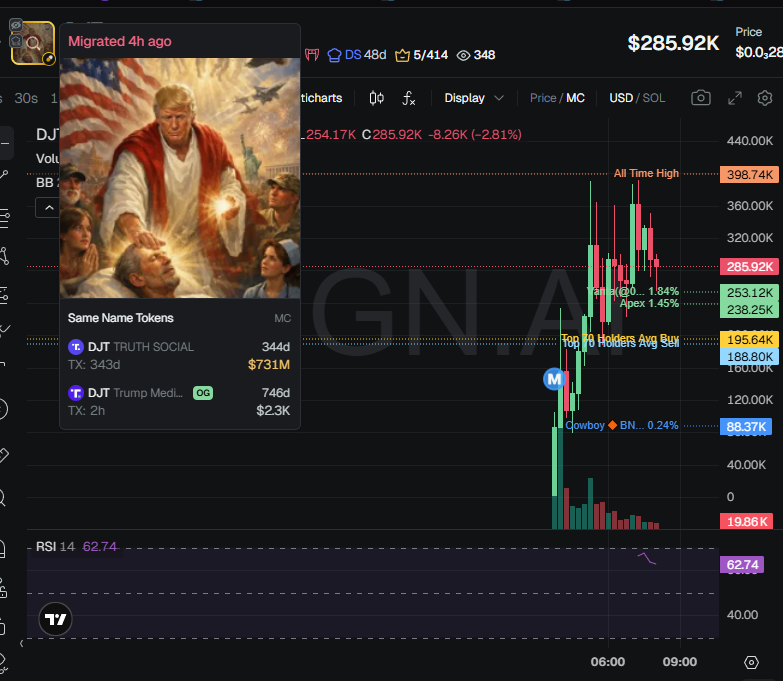
Task: Click the green OG badge
Action: (203, 393)
